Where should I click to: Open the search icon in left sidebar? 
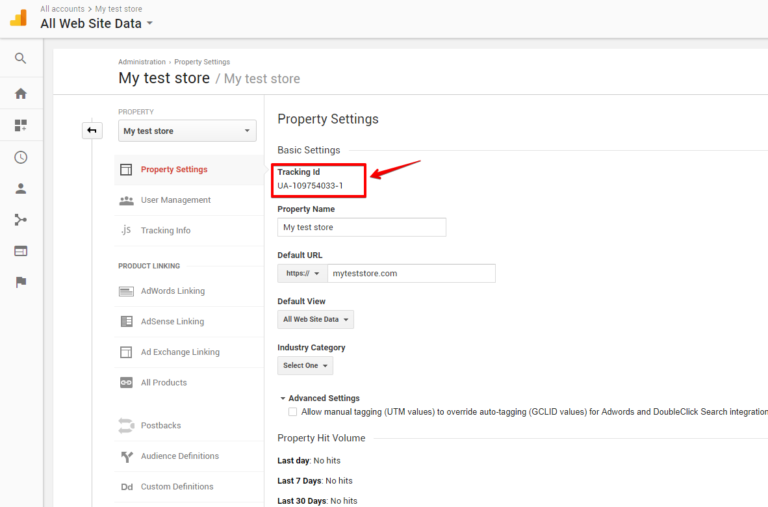coord(21,58)
